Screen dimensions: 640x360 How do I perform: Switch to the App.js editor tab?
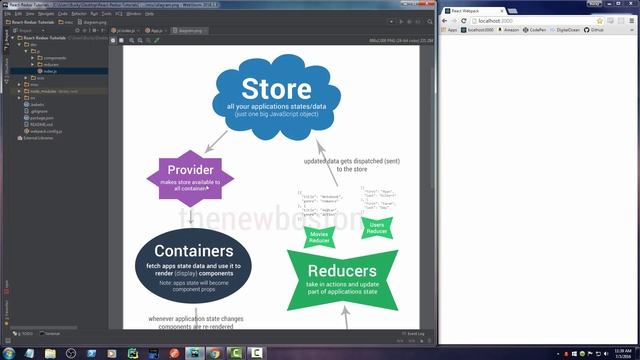pos(156,31)
